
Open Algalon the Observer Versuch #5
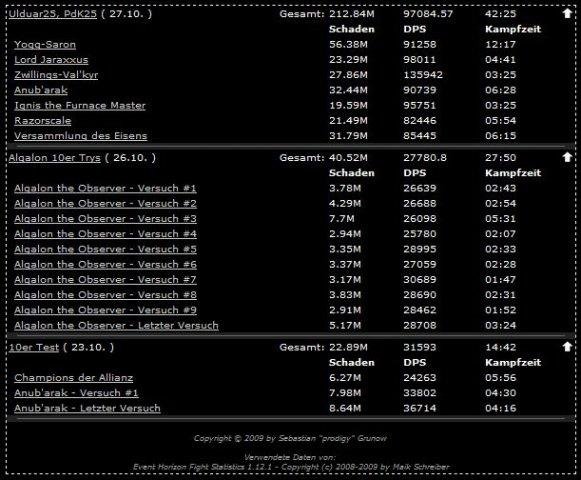click(x=105, y=249)
